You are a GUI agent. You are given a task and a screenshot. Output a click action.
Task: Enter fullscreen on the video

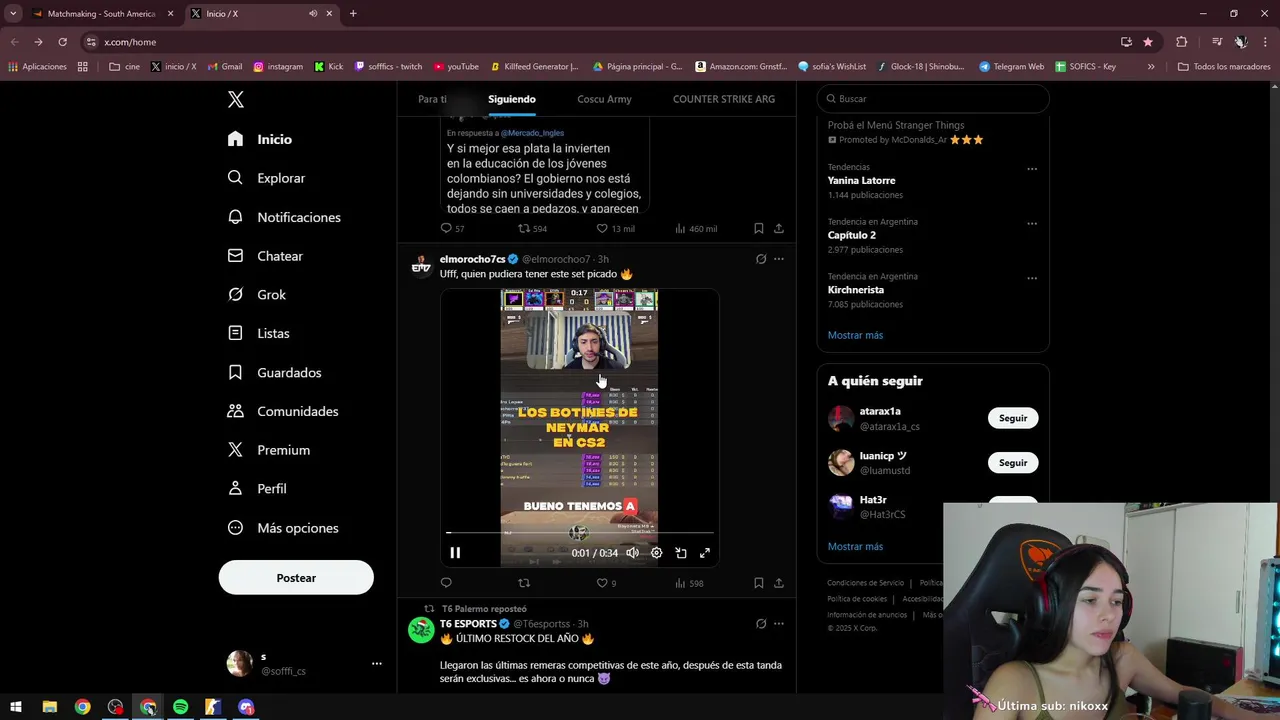tap(705, 553)
